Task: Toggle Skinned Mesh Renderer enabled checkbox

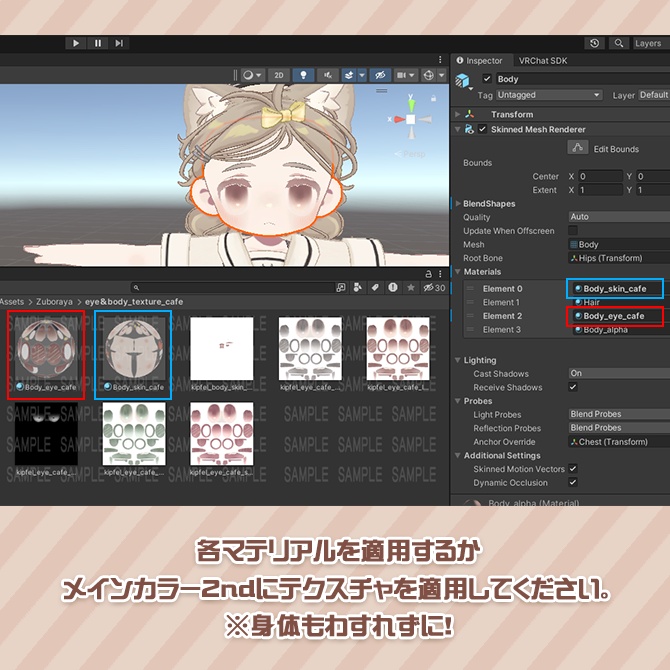Action: click(482, 129)
